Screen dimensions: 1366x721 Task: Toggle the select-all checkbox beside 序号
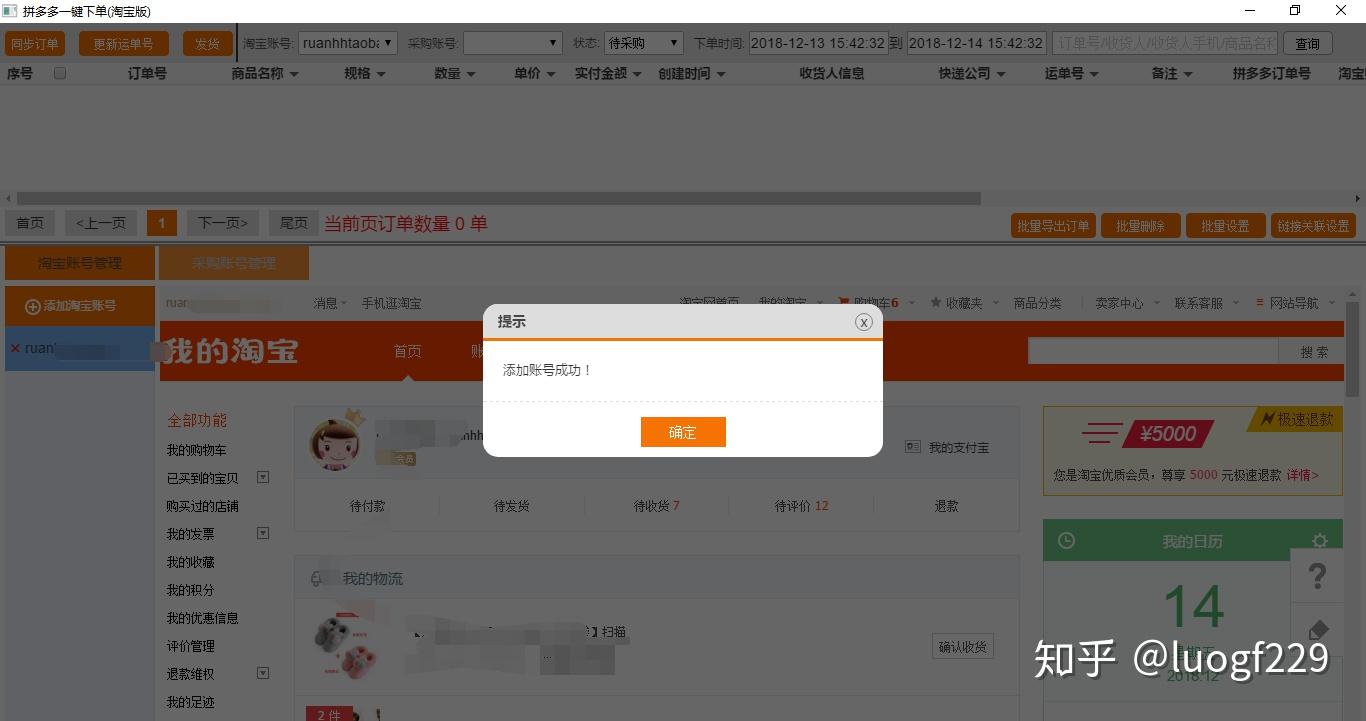tap(60, 73)
